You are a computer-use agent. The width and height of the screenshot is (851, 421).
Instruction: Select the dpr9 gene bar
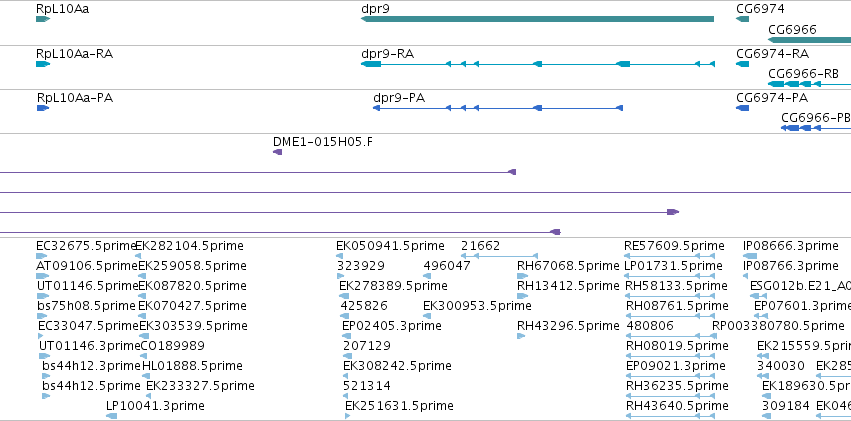click(x=537, y=19)
